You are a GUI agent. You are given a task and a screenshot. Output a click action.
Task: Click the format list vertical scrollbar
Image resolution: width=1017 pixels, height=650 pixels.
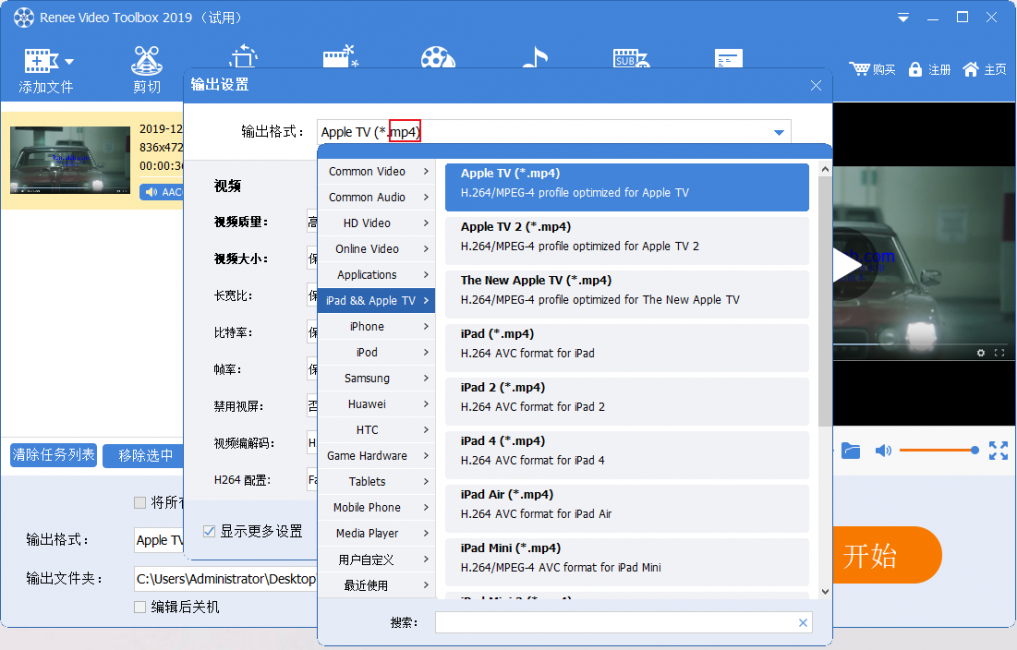(x=824, y=301)
